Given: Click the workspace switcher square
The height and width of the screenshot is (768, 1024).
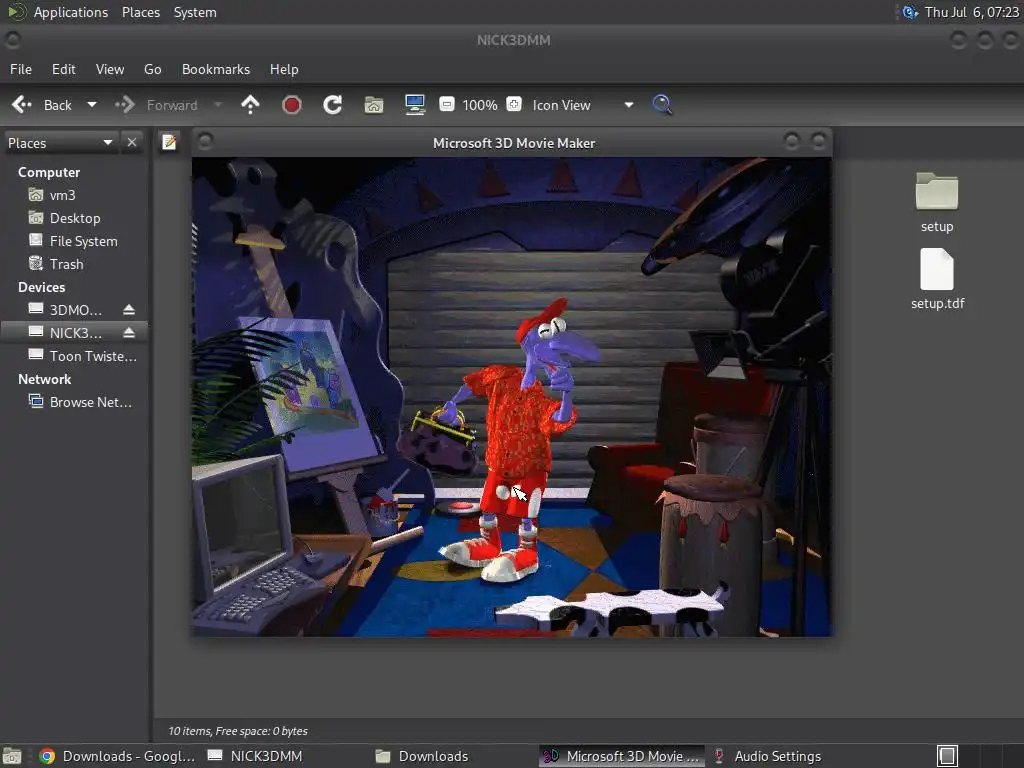Looking at the screenshot, I should click(948, 756).
